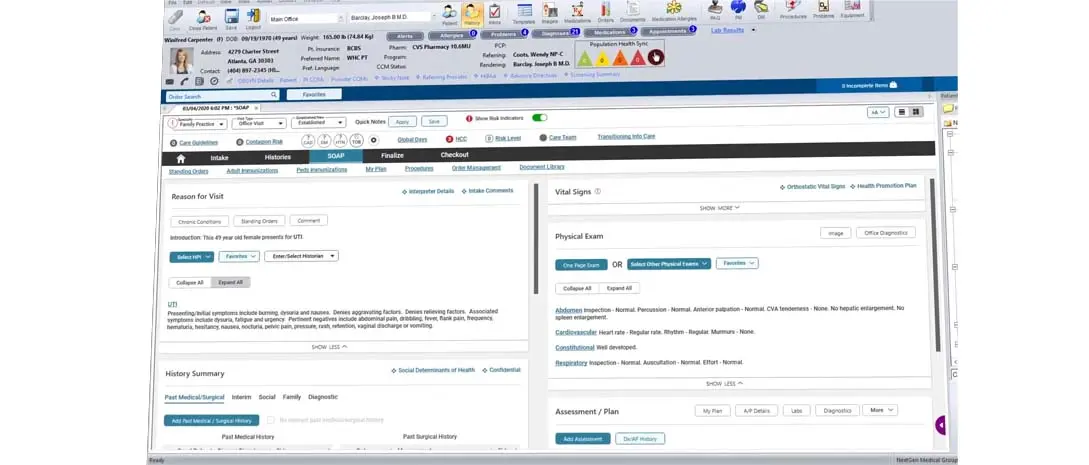Open the Select HPI dropdown
1089x465 pixels.
[x=192, y=257]
